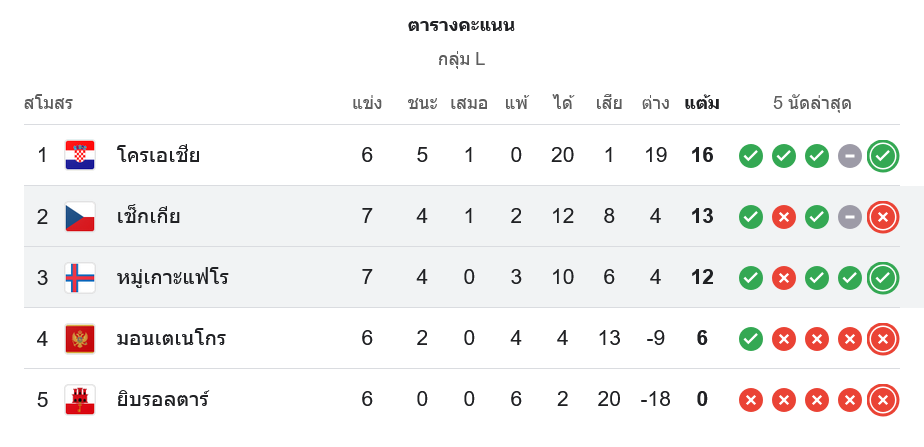Click Croatia's gray draw result icon
The height and width of the screenshot is (447, 924).
[849, 156]
